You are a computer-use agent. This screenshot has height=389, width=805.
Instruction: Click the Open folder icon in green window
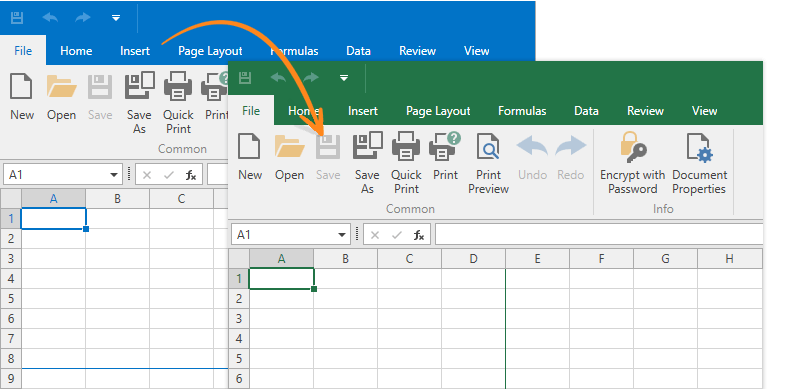[290, 146]
